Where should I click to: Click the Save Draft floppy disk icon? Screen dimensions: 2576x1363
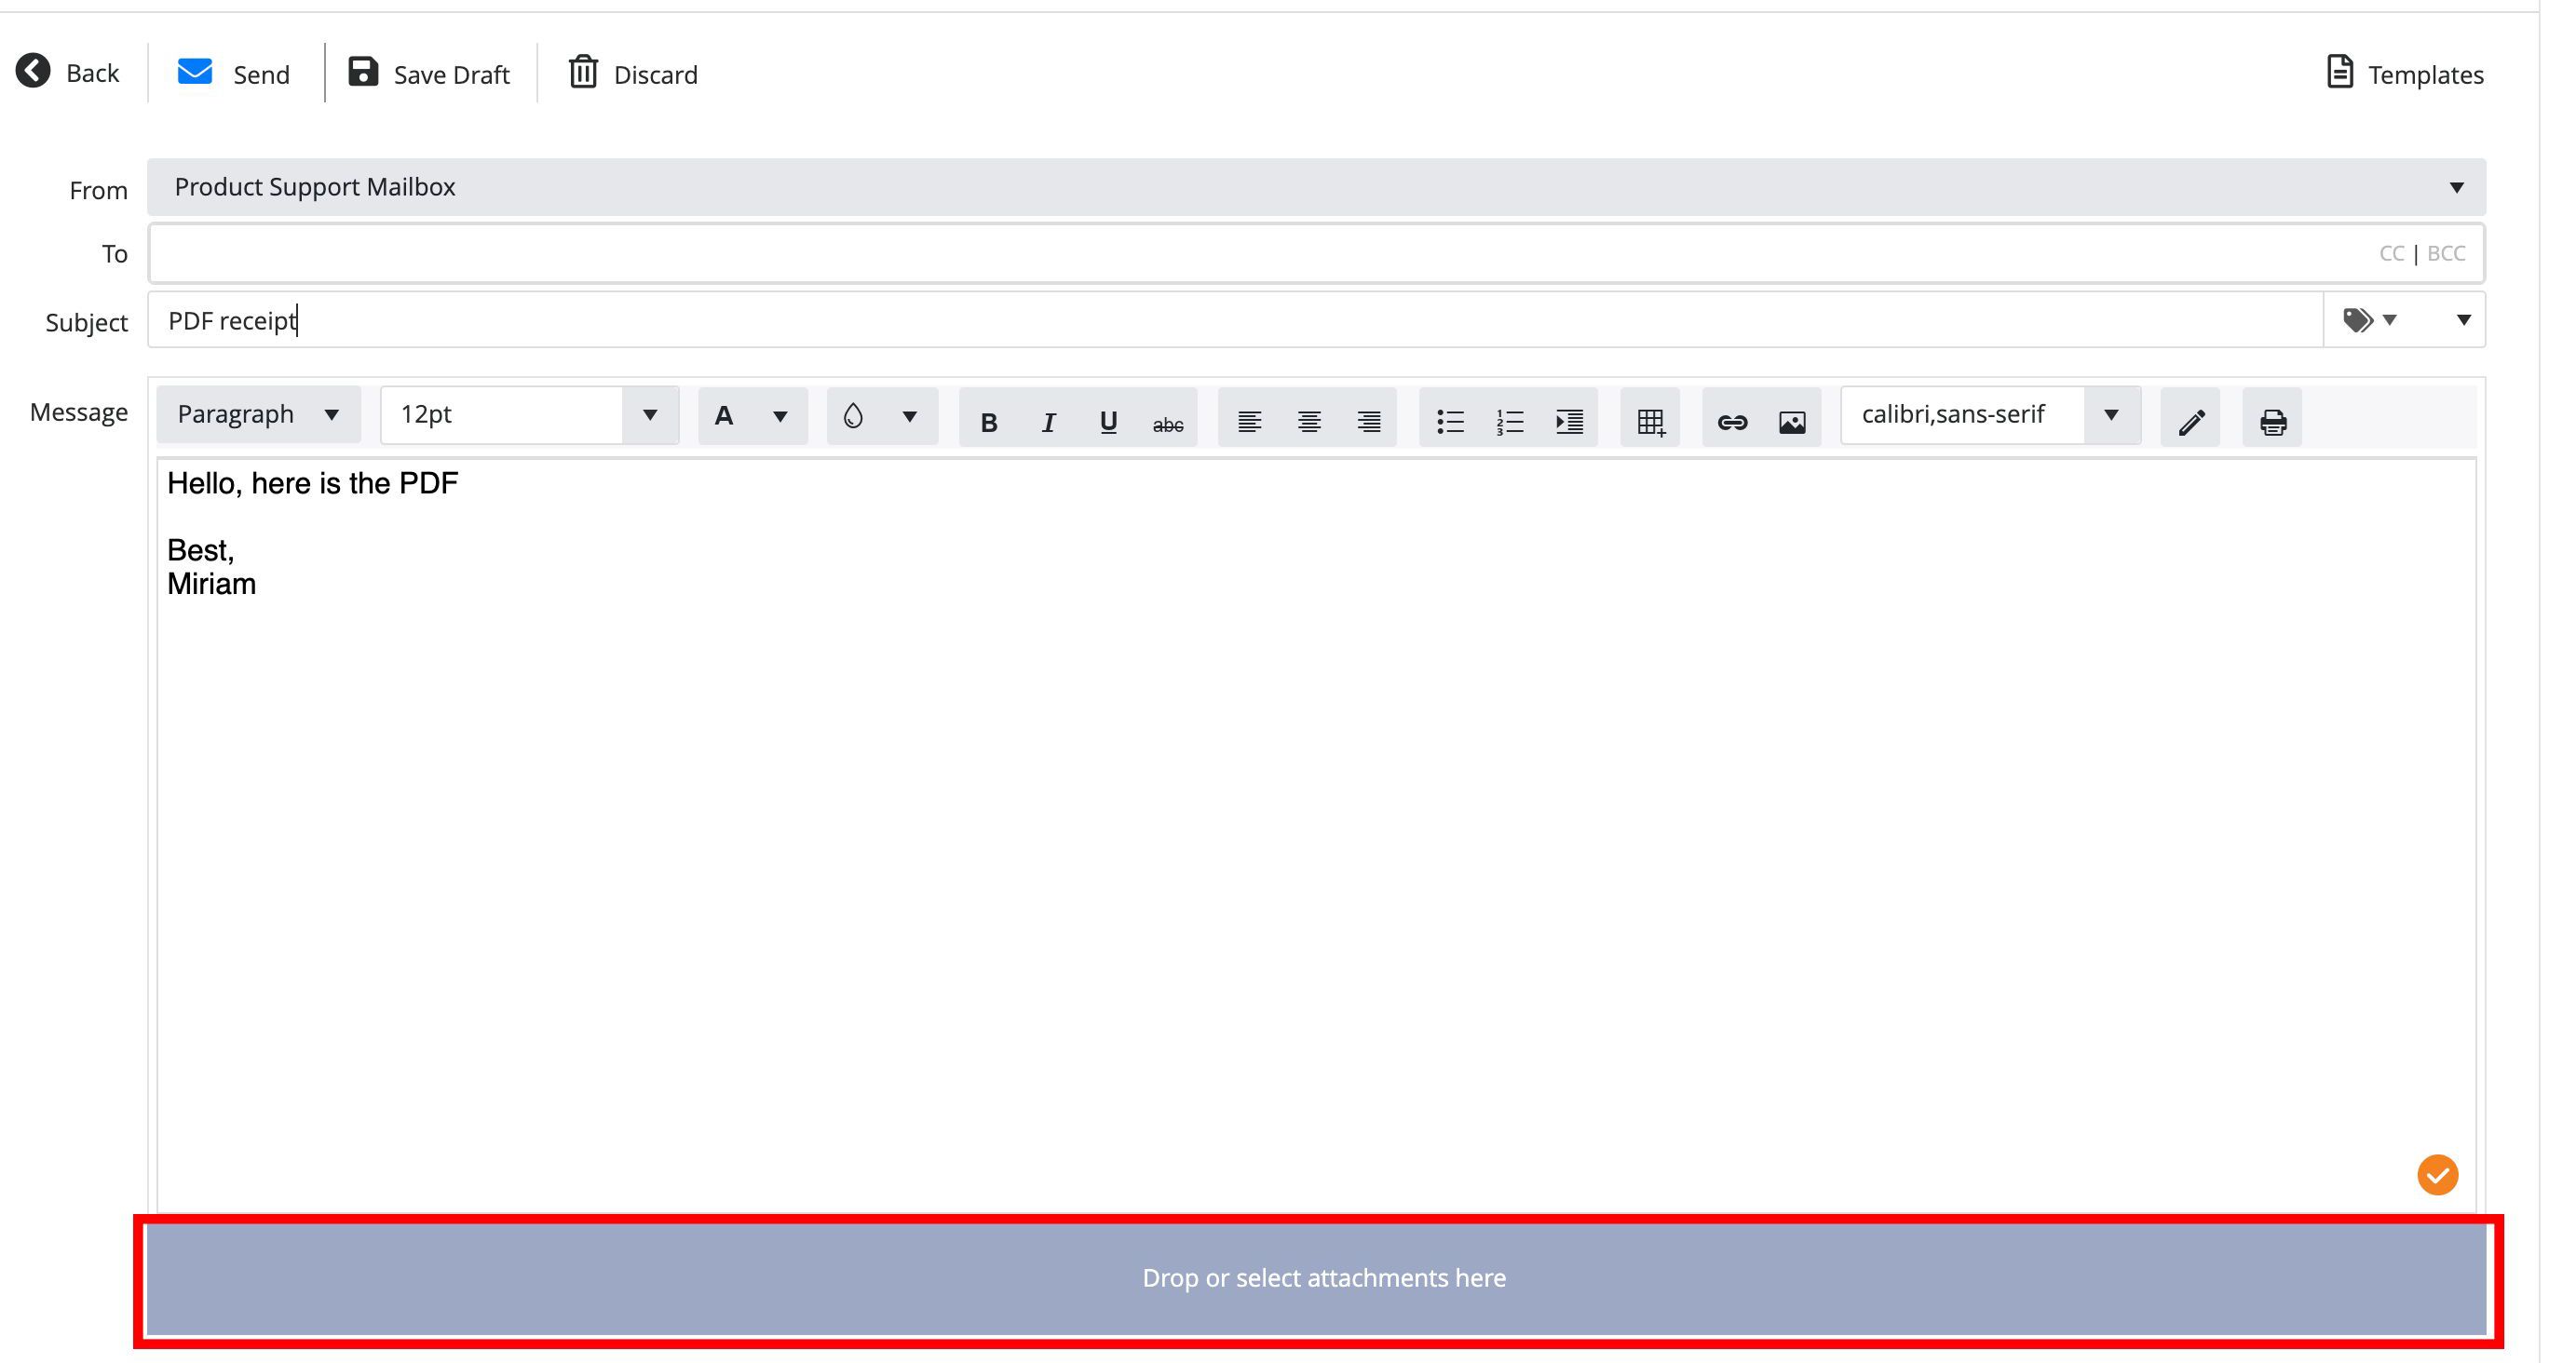tap(363, 71)
